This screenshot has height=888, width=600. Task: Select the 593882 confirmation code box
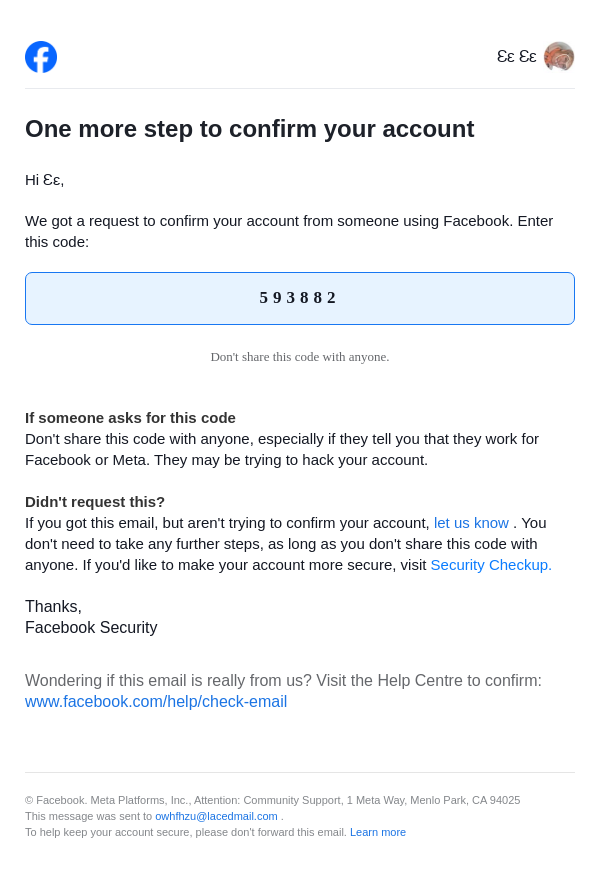pyautogui.click(x=299, y=298)
